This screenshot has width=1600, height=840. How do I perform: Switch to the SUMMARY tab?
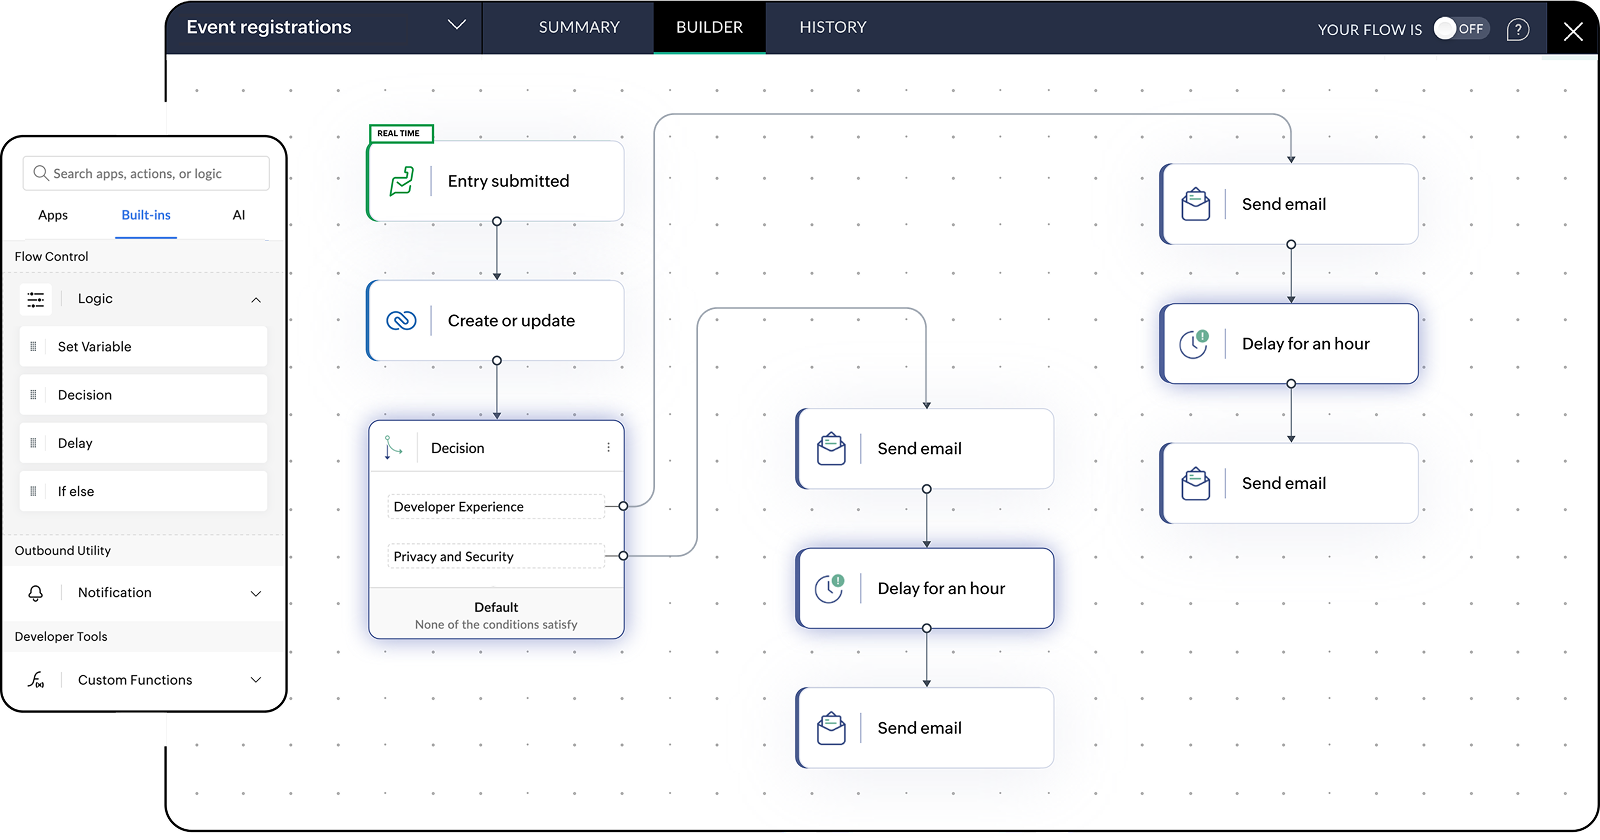(x=579, y=27)
